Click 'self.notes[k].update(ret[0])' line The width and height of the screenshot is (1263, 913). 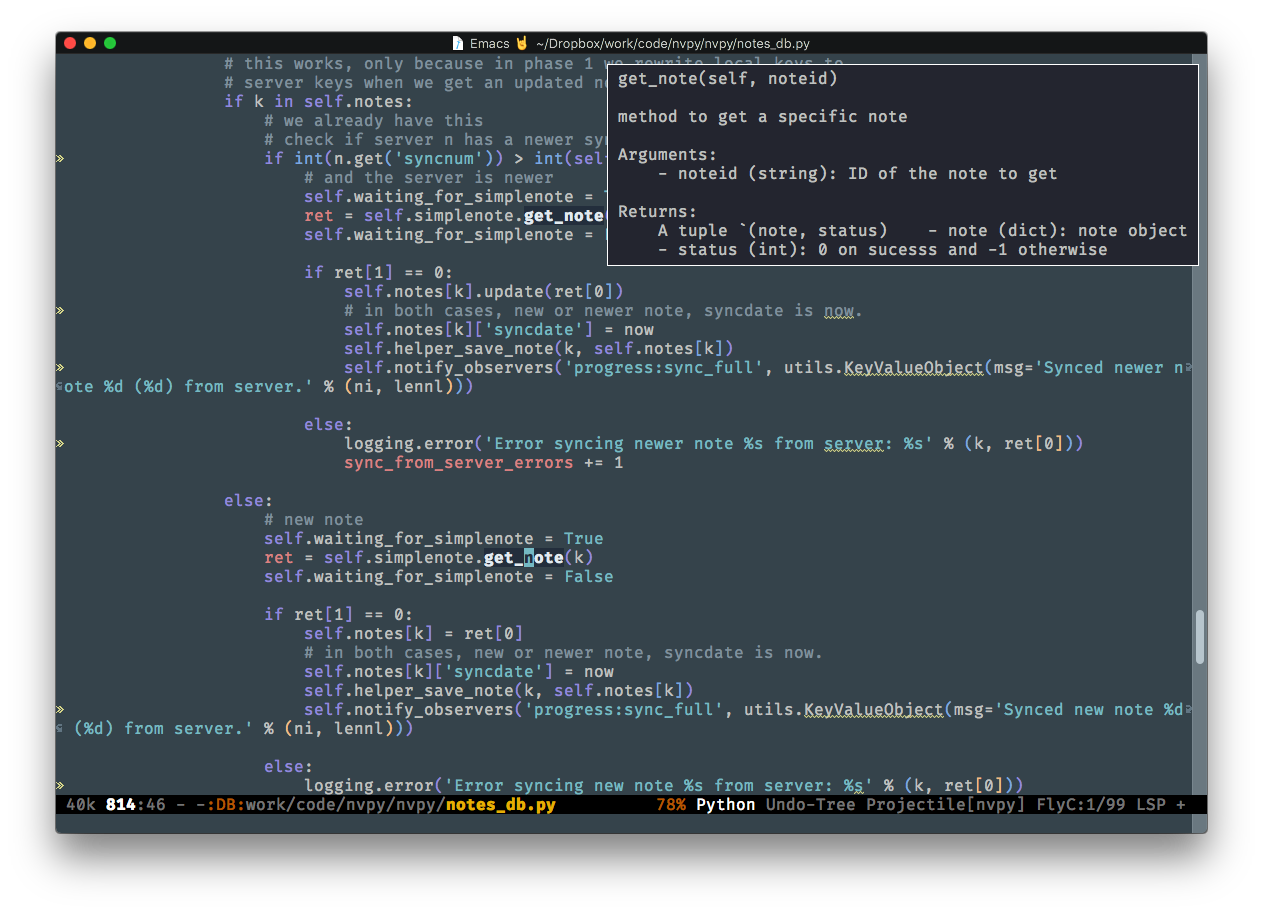click(484, 291)
